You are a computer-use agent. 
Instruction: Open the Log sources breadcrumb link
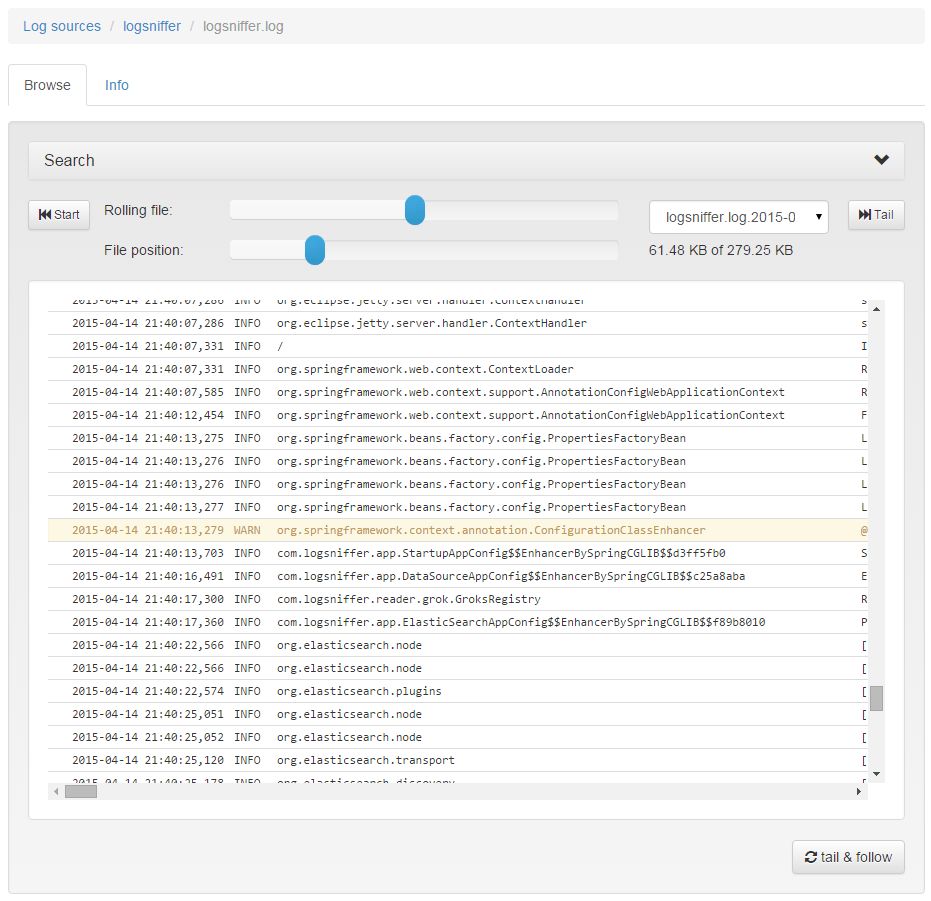click(62, 26)
